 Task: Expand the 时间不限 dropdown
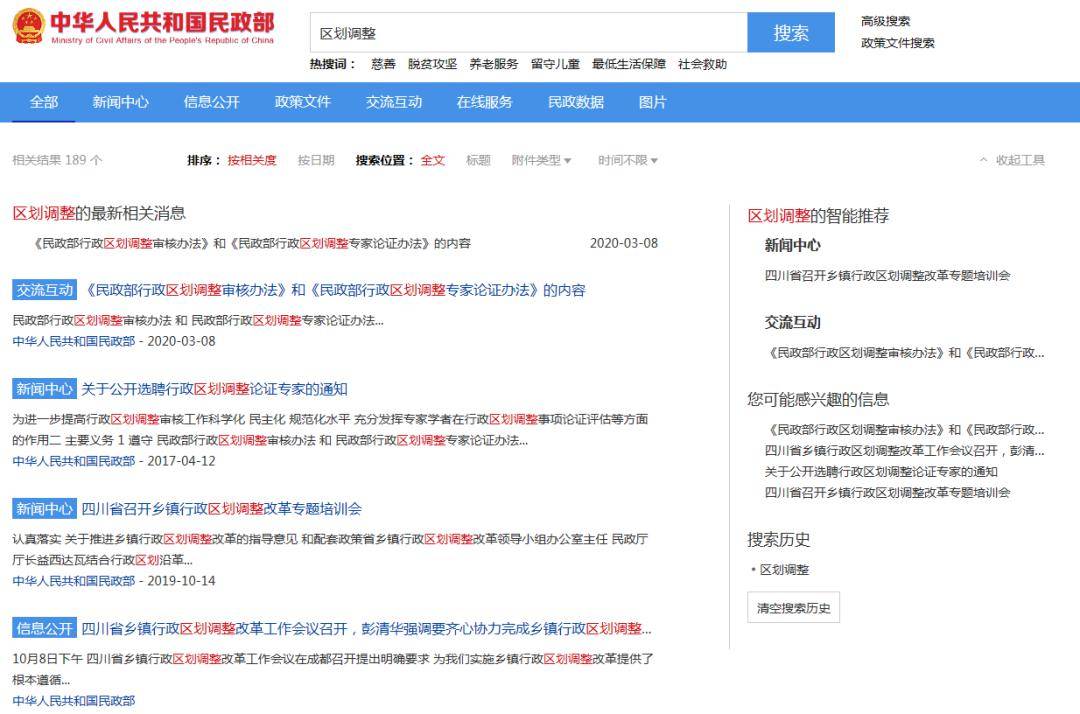tap(627, 160)
